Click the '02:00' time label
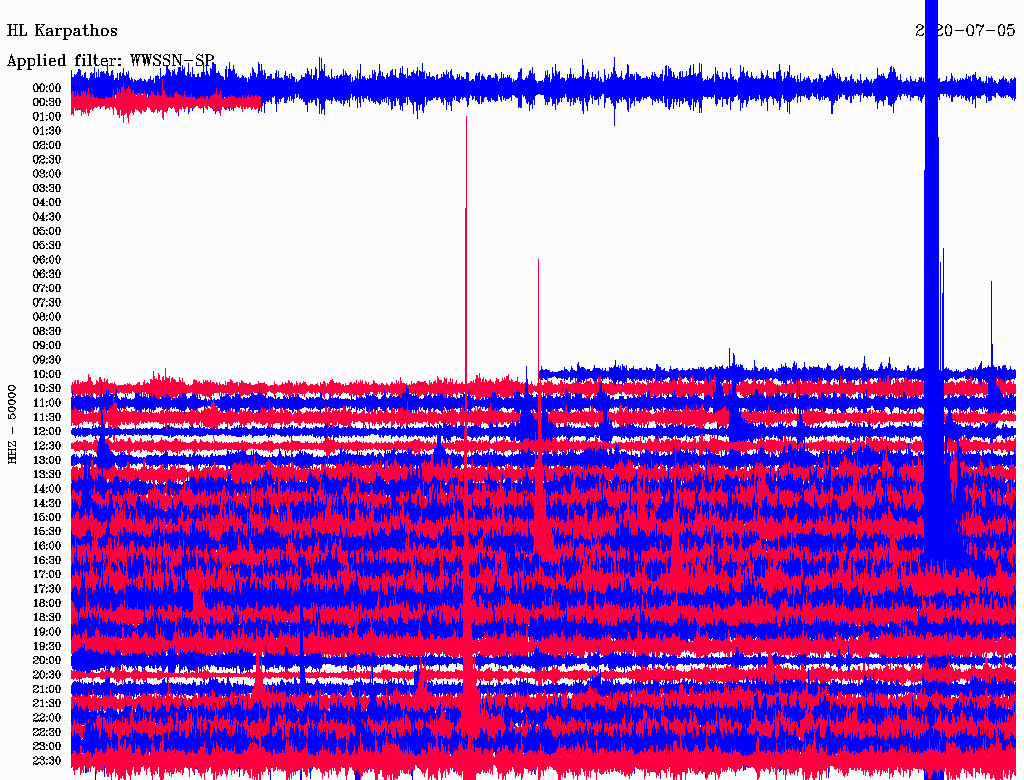Image resolution: width=1024 pixels, height=780 pixels. [47, 145]
